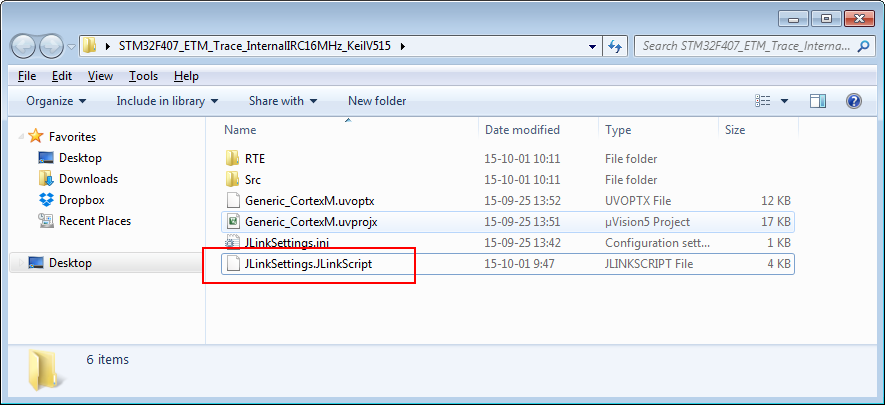Click the 12 KB size cell

pyautogui.click(x=776, y=201)
